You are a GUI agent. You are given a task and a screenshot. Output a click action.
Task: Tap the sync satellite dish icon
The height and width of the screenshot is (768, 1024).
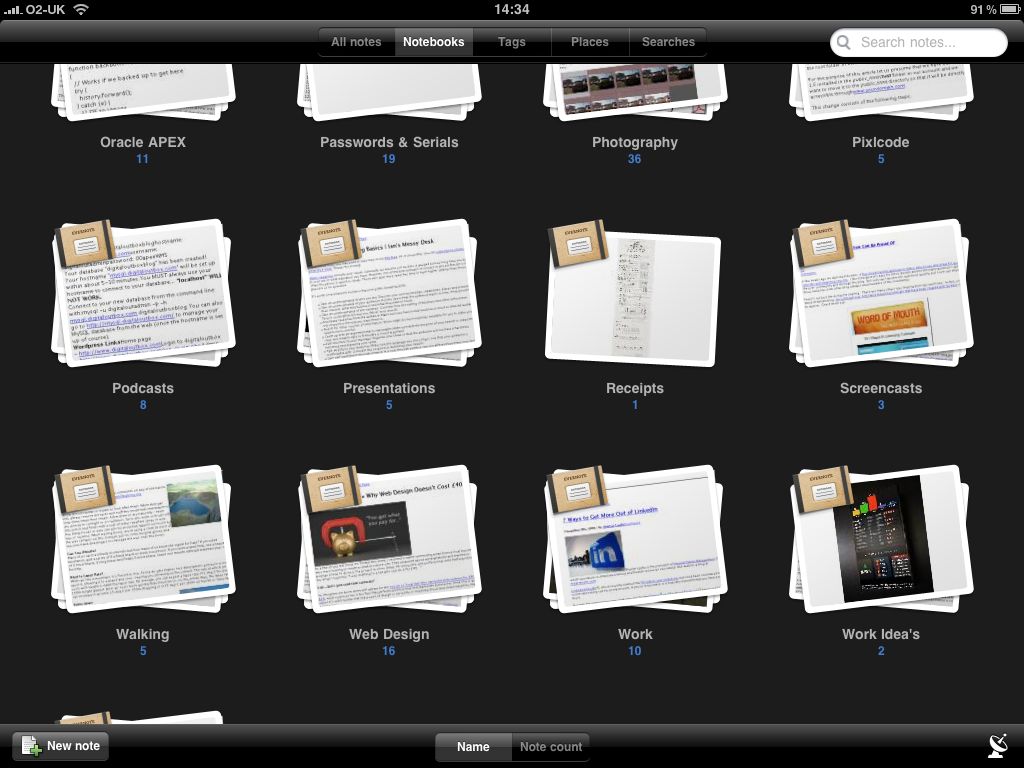tap(996, 745)
